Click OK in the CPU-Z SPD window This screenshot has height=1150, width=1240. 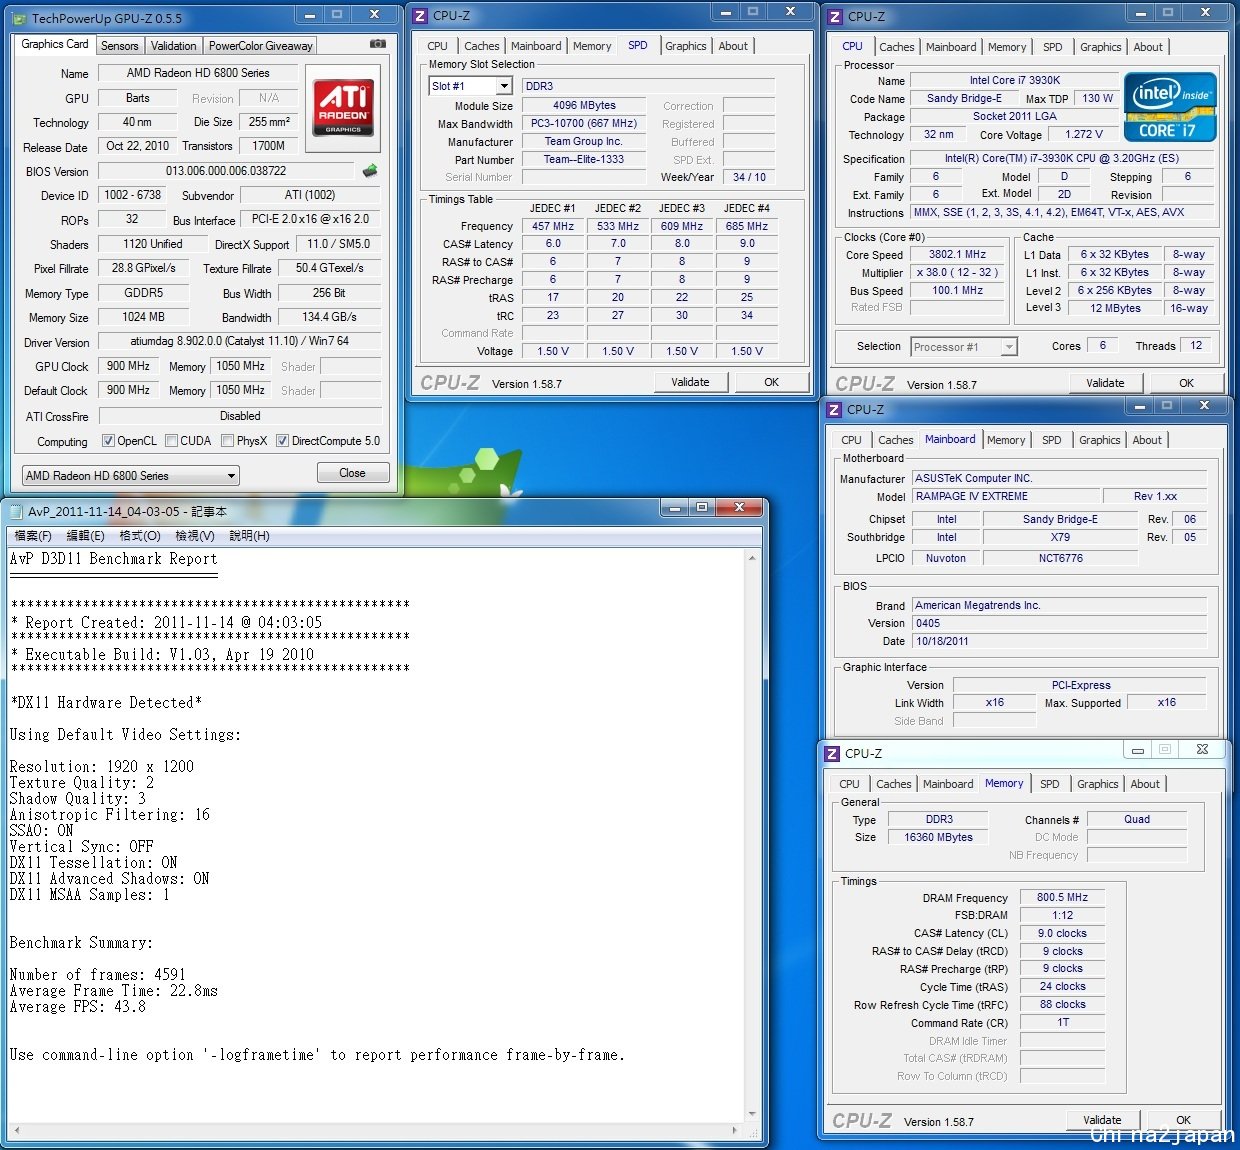[x=771, y=382]
